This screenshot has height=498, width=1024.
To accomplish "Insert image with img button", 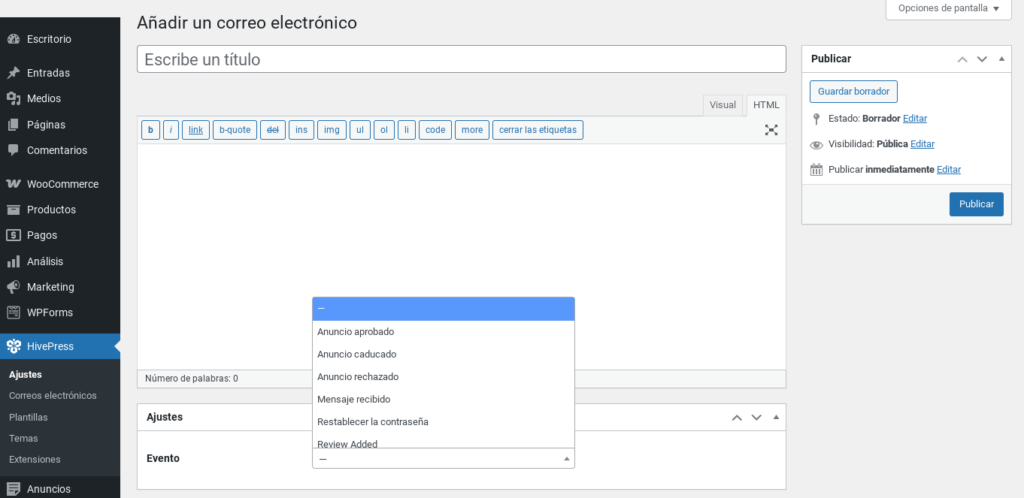I will pyautogui.click(x=332, y=130).
